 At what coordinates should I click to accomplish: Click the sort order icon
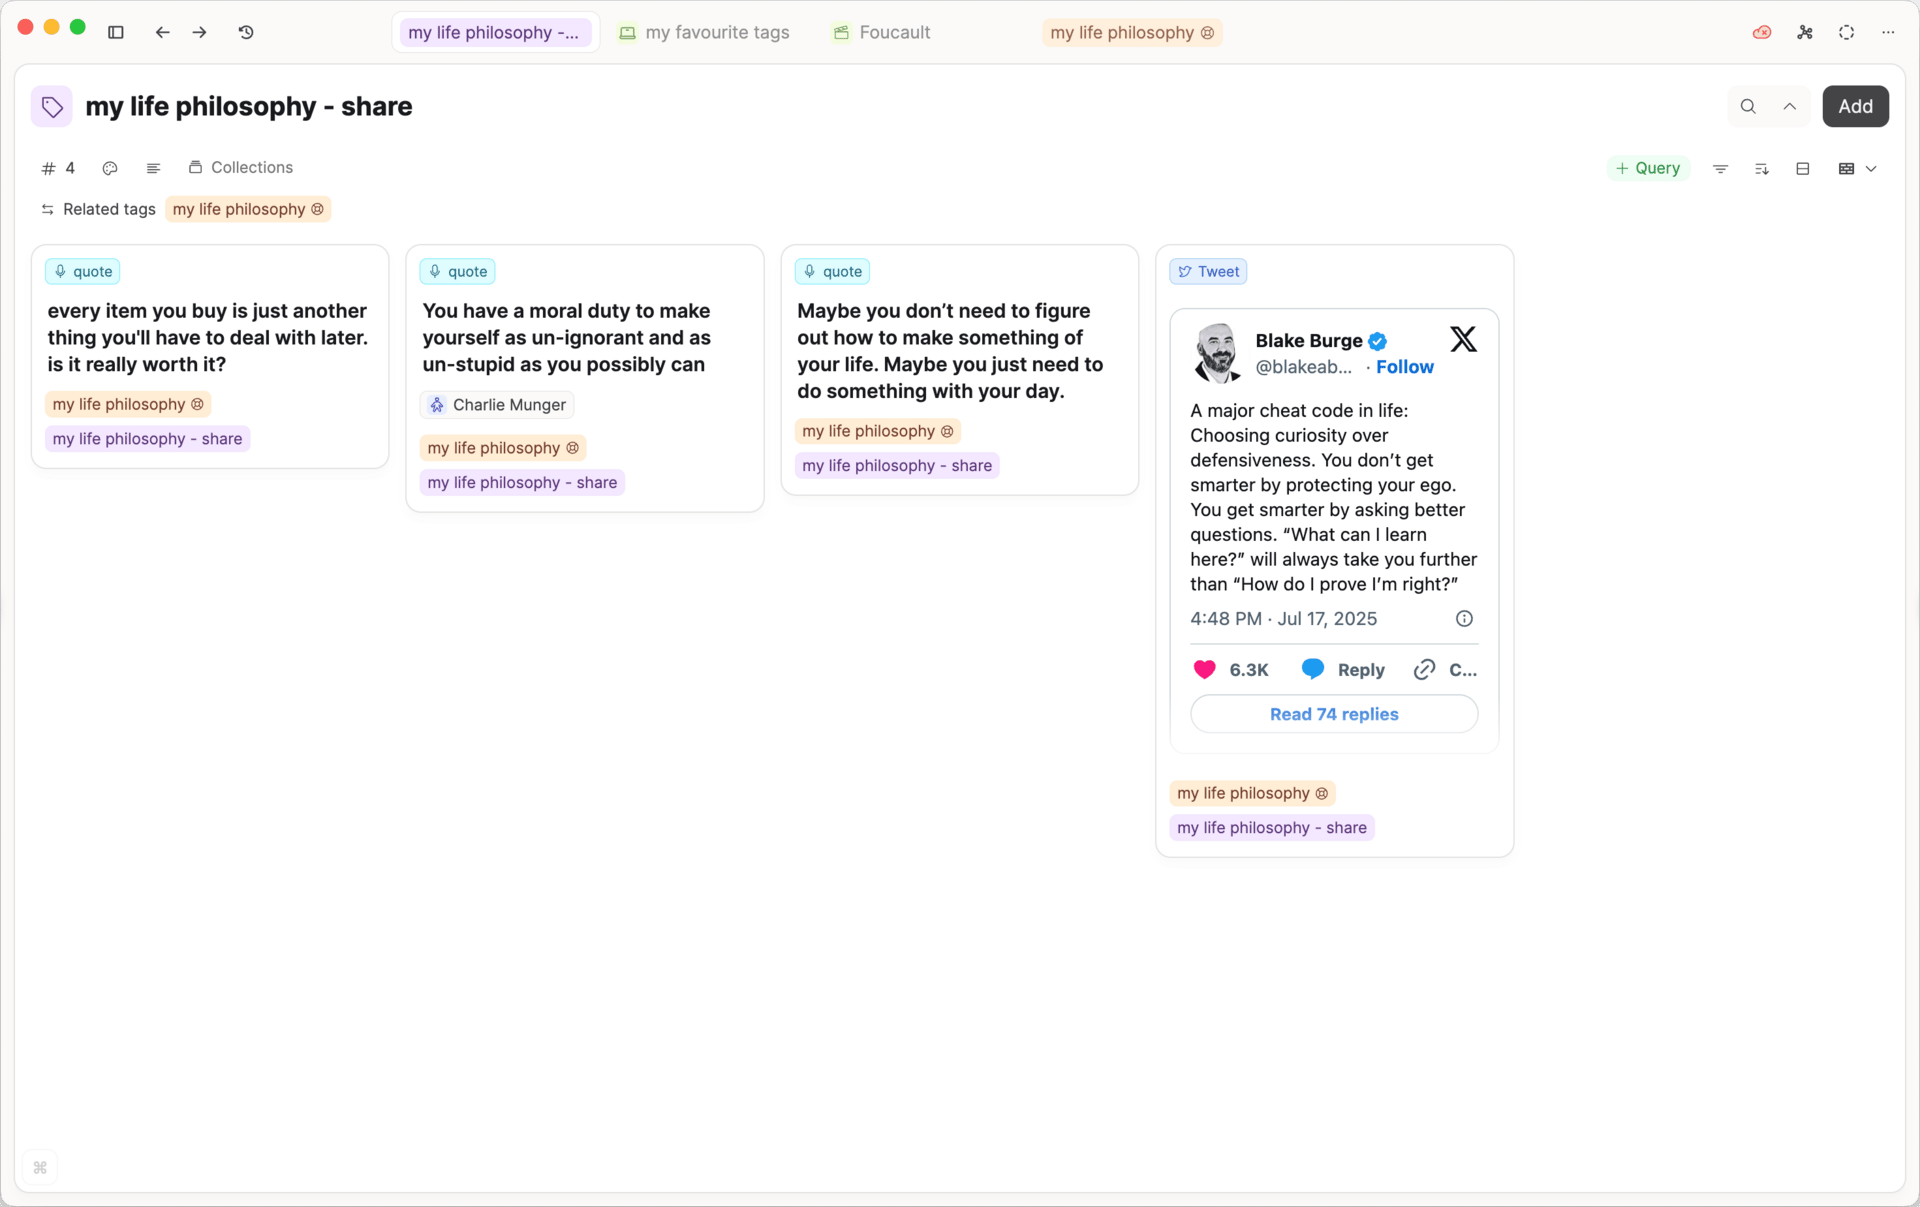pos(1761,169)
